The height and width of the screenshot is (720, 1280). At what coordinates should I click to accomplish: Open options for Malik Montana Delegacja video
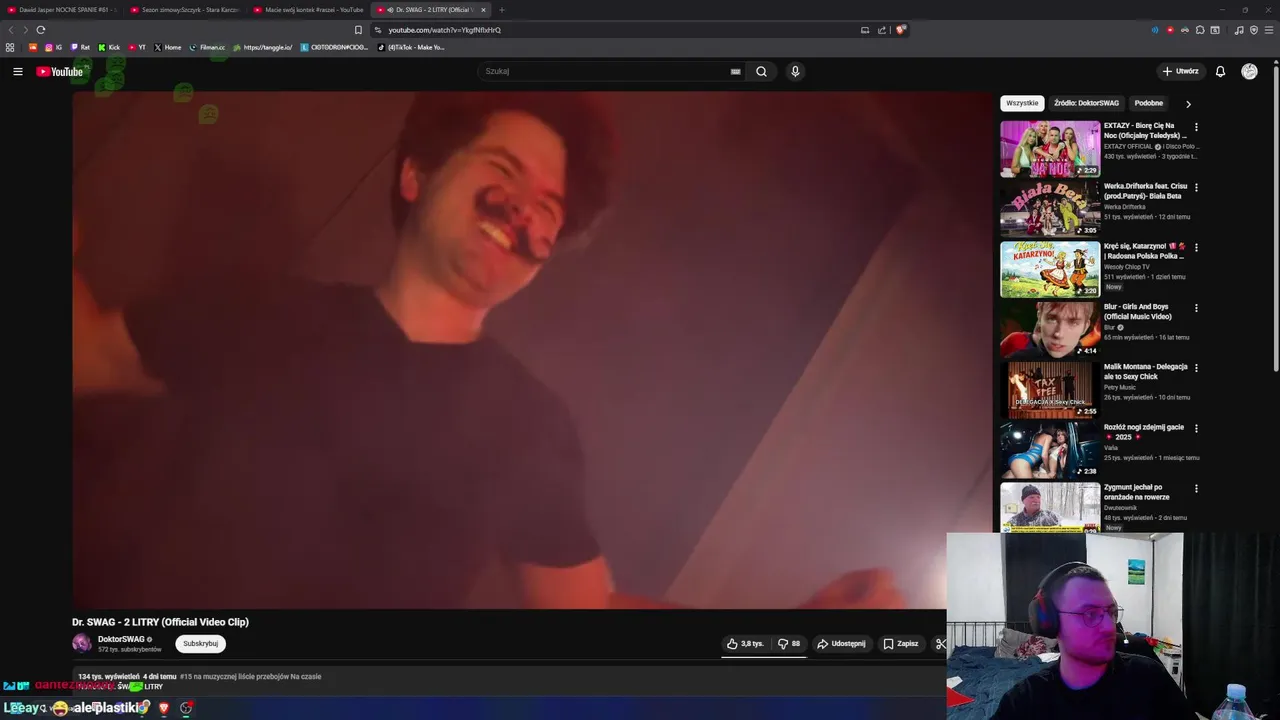click(x=1196, y=368)
